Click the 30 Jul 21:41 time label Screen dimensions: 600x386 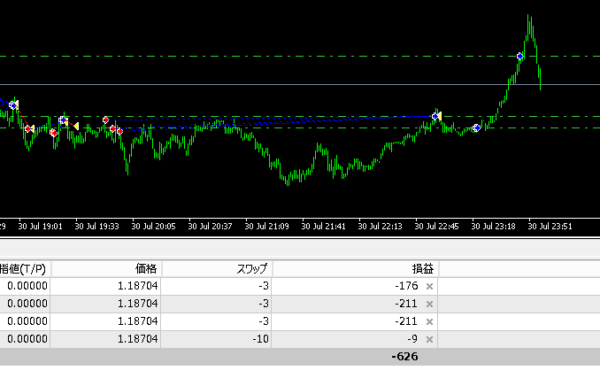click(323, 226)
